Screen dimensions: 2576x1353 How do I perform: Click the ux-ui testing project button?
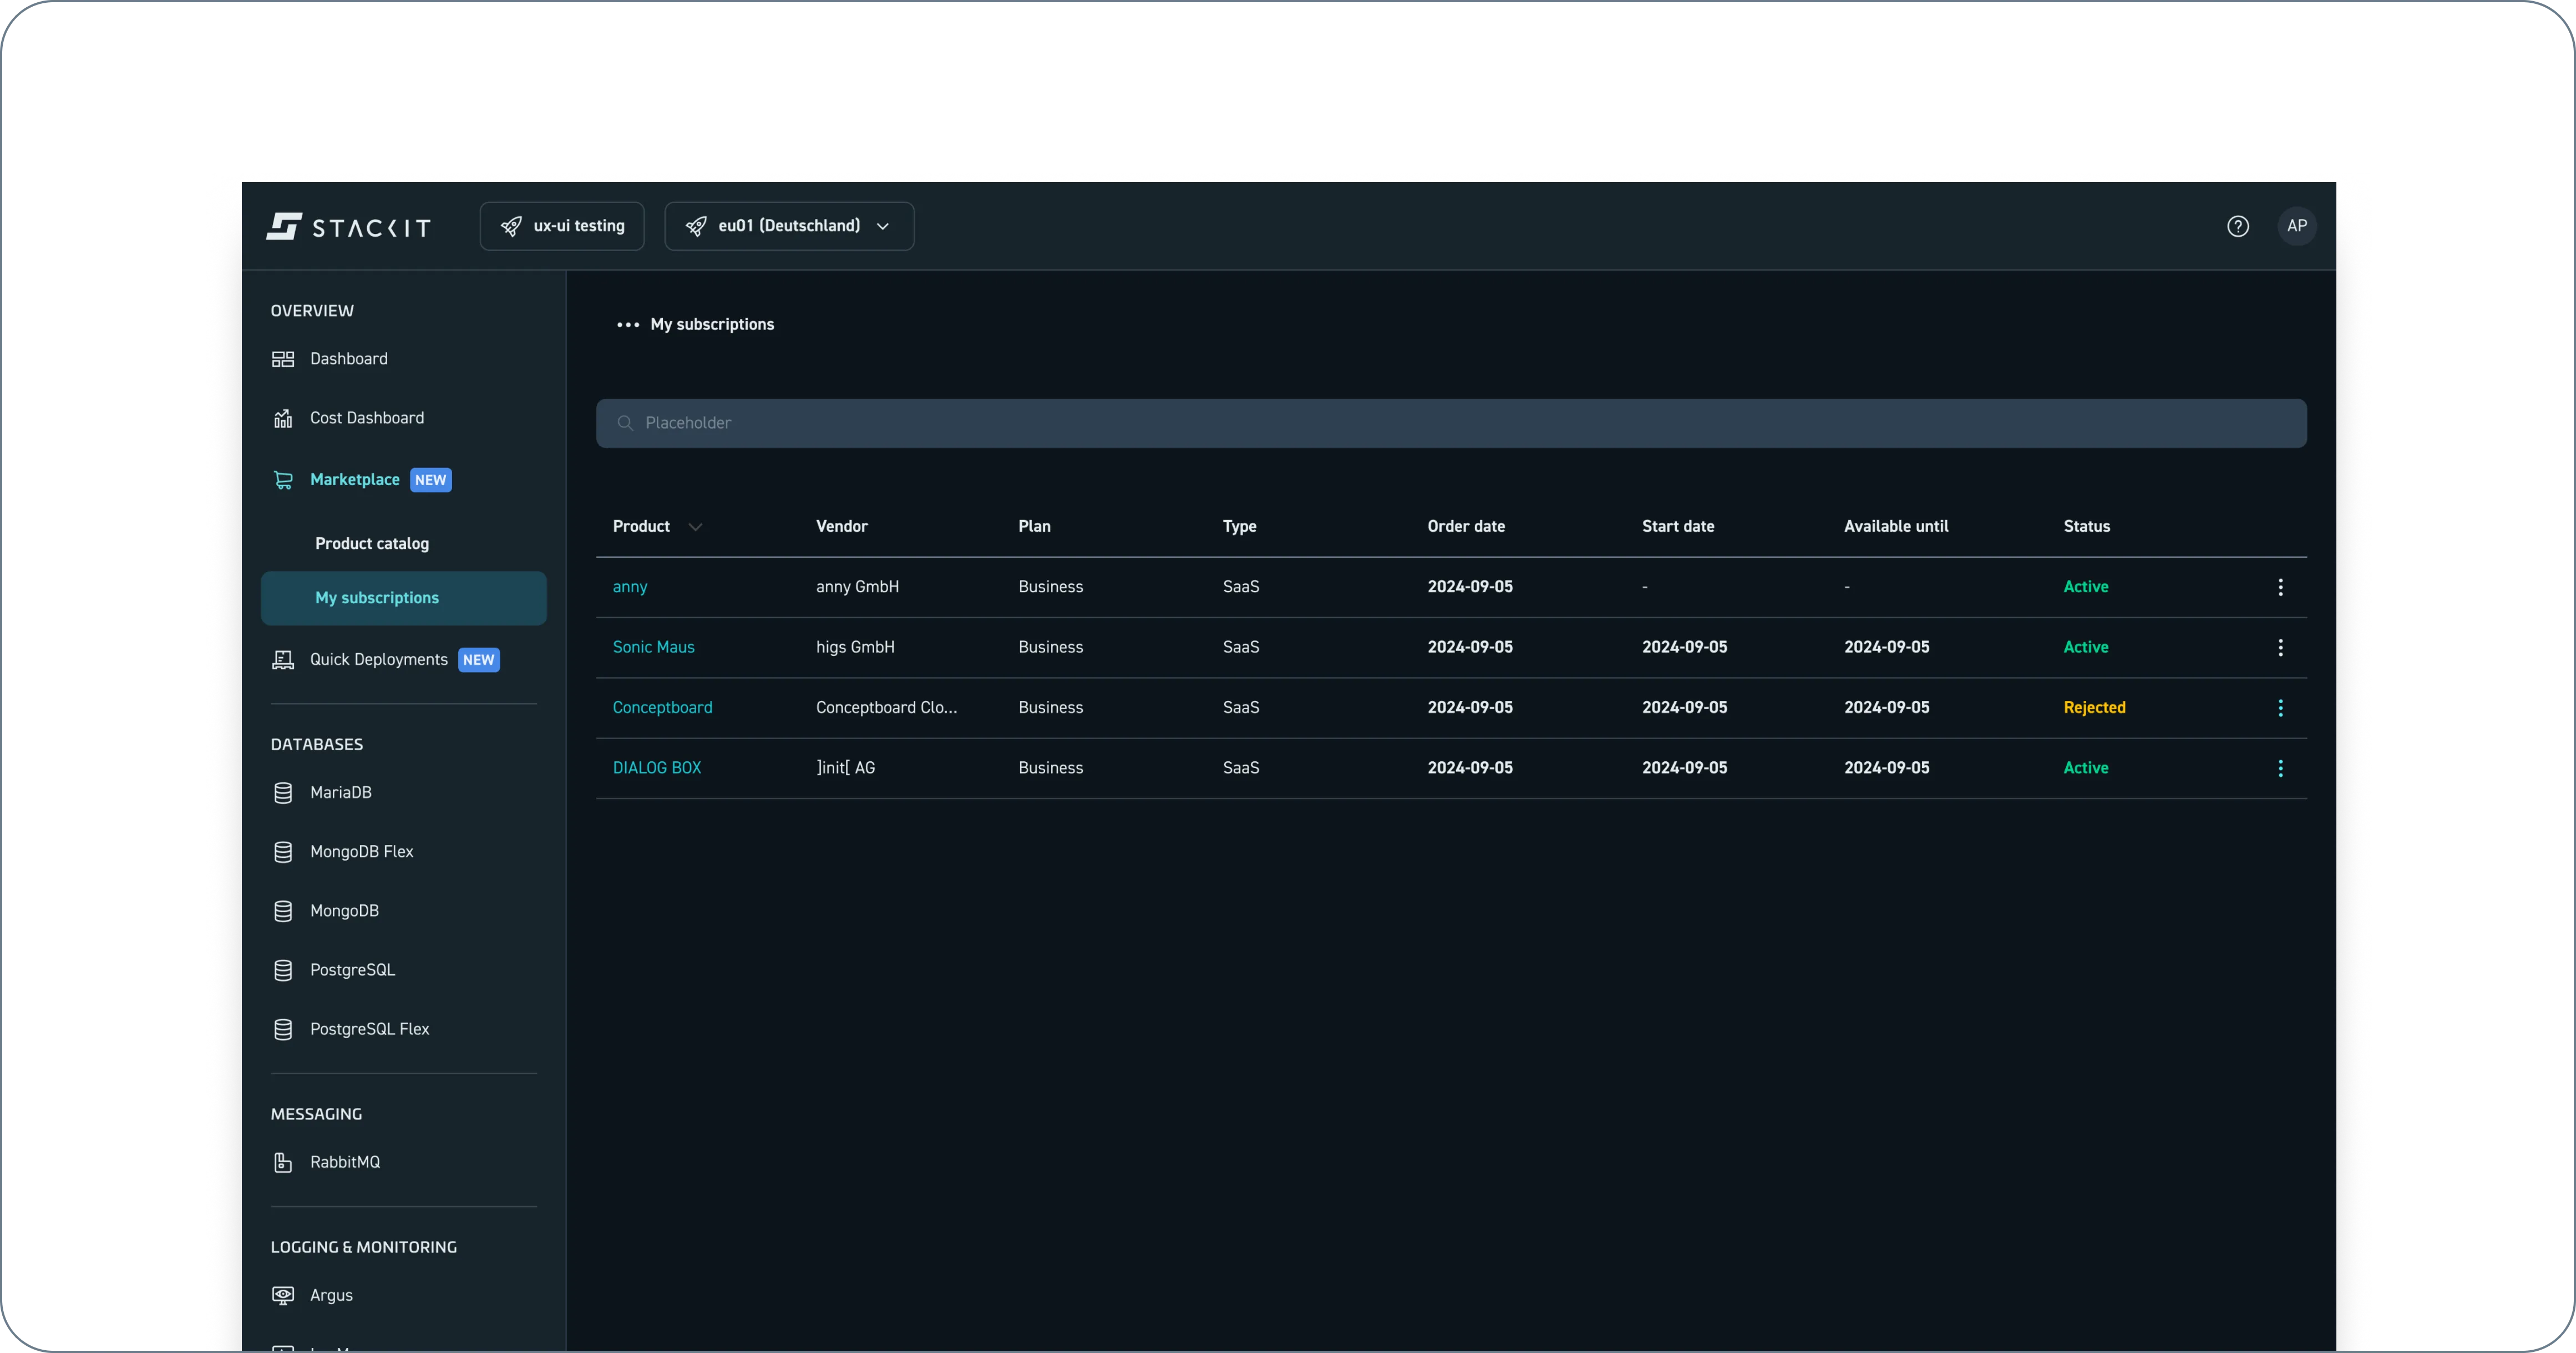click(x=561, y=226)
